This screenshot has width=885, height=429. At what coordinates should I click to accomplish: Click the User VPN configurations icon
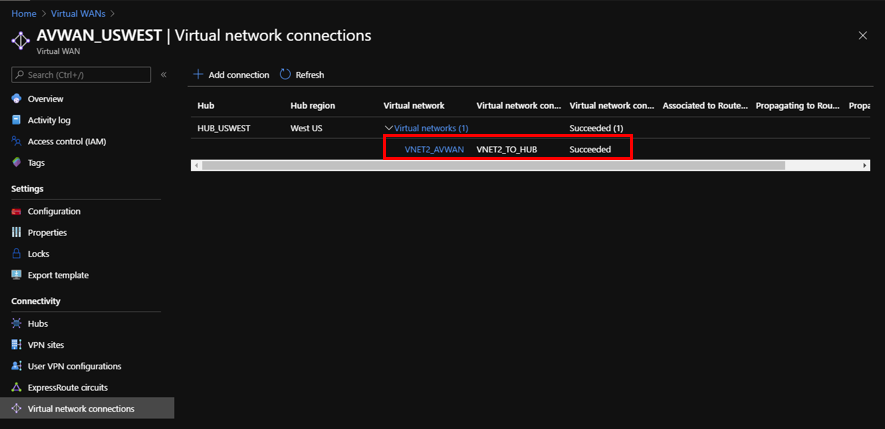(x=16, y=366)
